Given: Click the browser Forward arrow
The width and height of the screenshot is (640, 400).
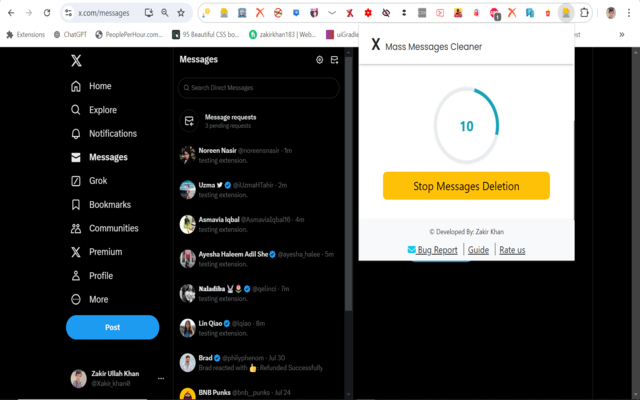Looking at the screenshot, I should tap(29, 13).
